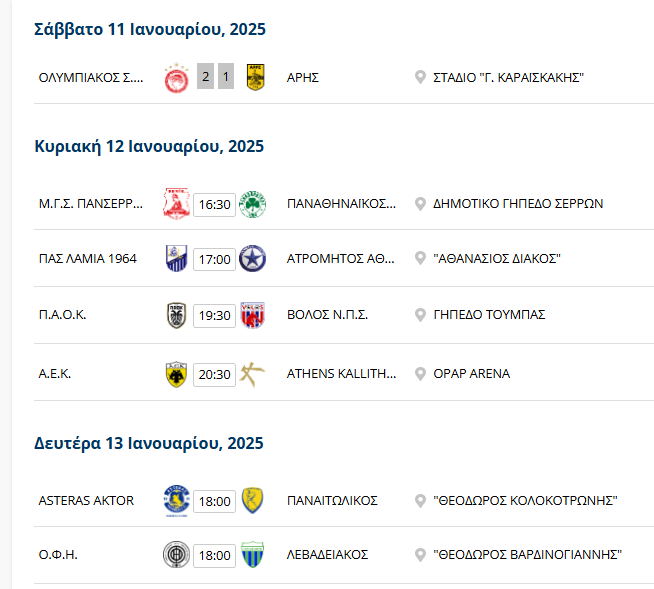The width and height of the screenshot is (654, 589).
Task: Open the Athens Kallithea gold logo
Action: (x=252, y=374)
